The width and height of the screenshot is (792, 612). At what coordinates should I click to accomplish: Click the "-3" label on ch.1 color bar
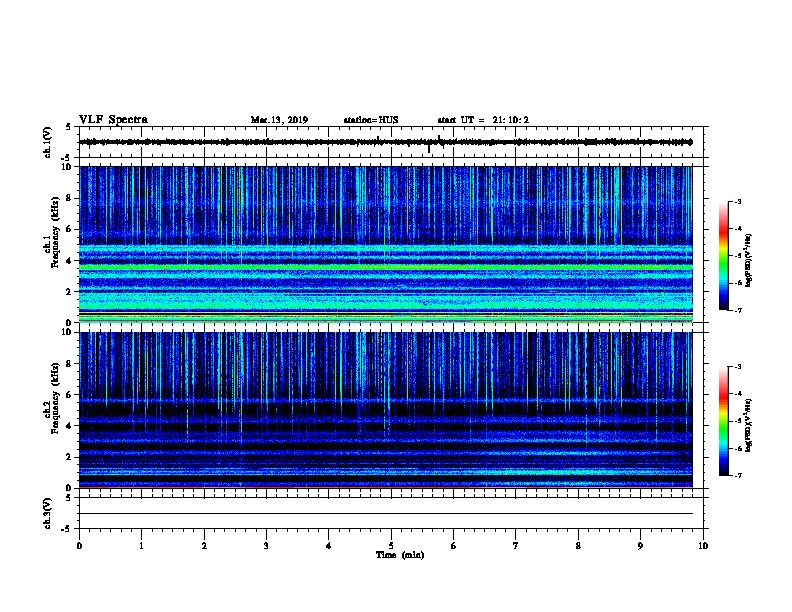[x=737, y=202]
